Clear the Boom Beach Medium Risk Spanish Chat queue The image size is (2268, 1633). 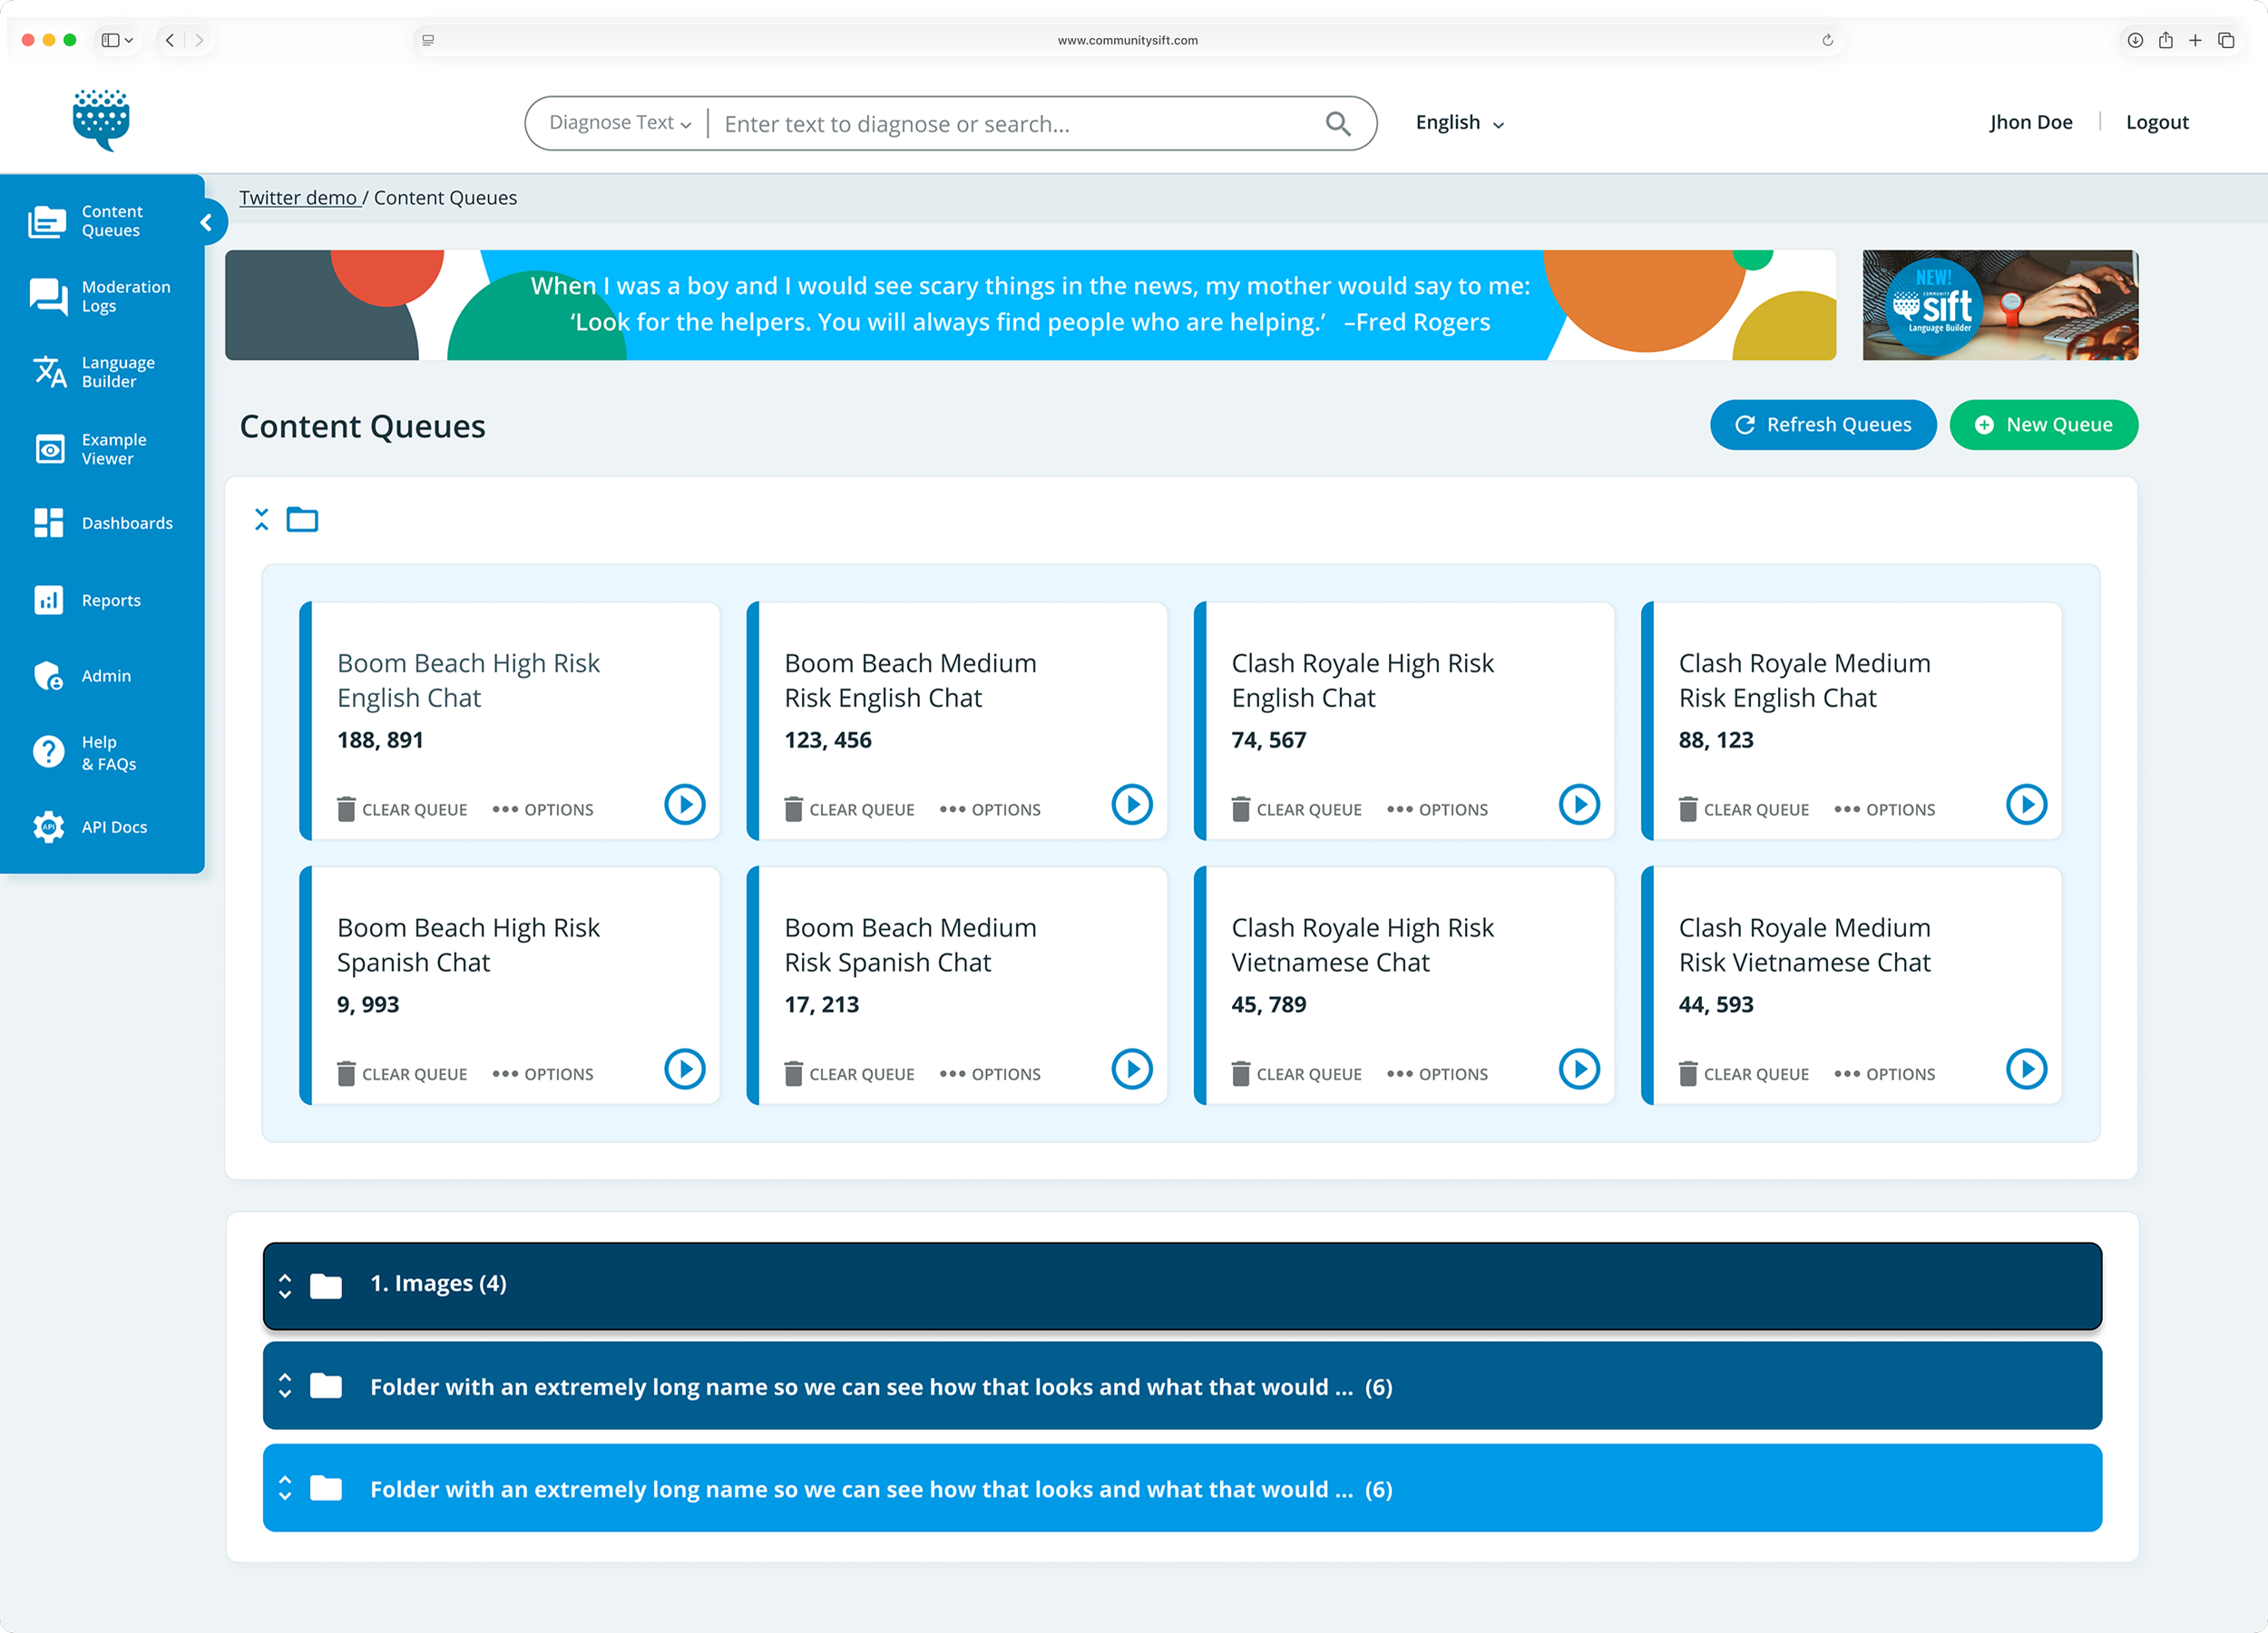coord(849,1074)
